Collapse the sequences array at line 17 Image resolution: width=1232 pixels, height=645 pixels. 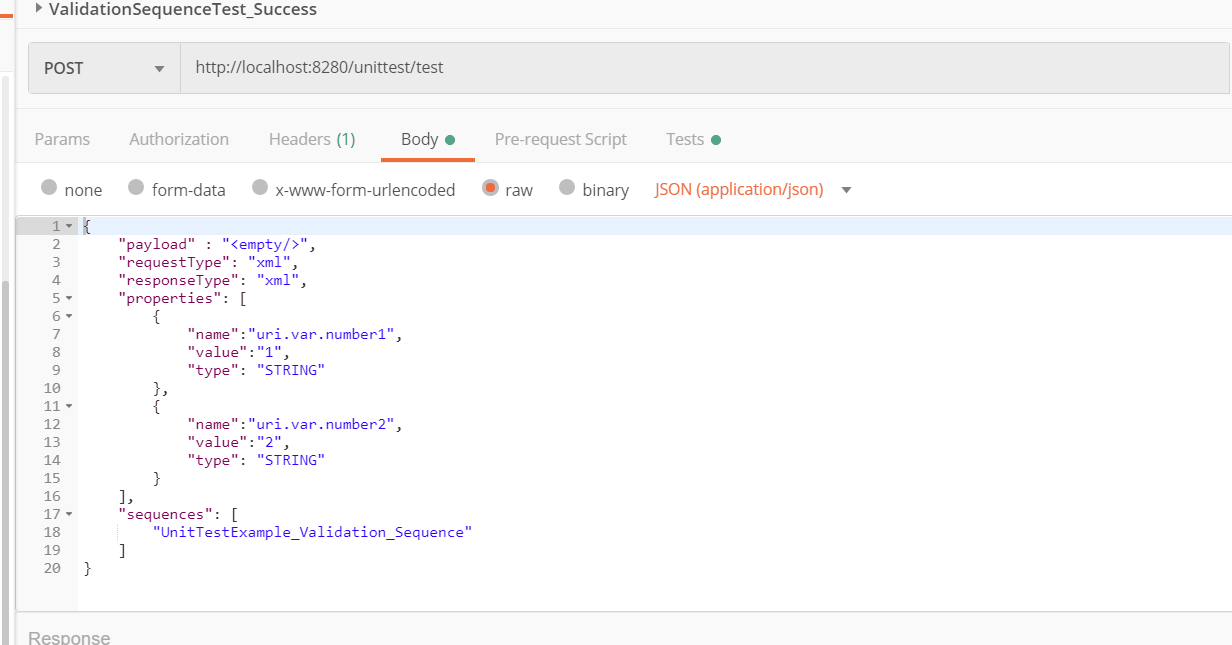[x=68, y=514]
